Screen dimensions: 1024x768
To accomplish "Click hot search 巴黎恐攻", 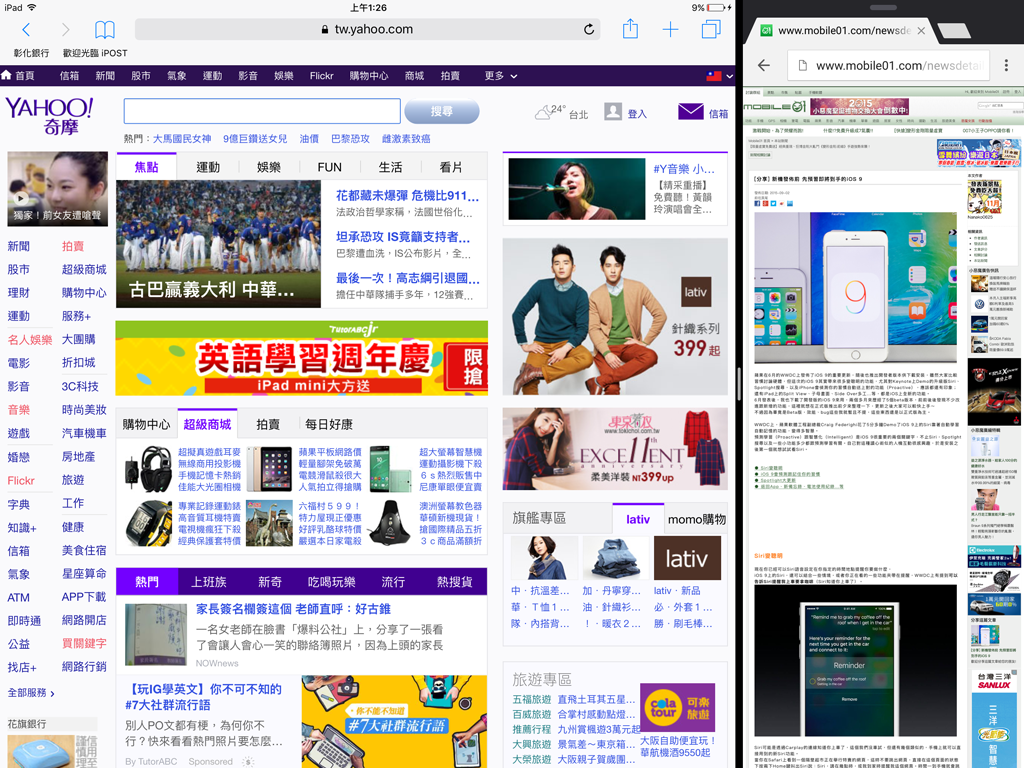I will 350,138.
